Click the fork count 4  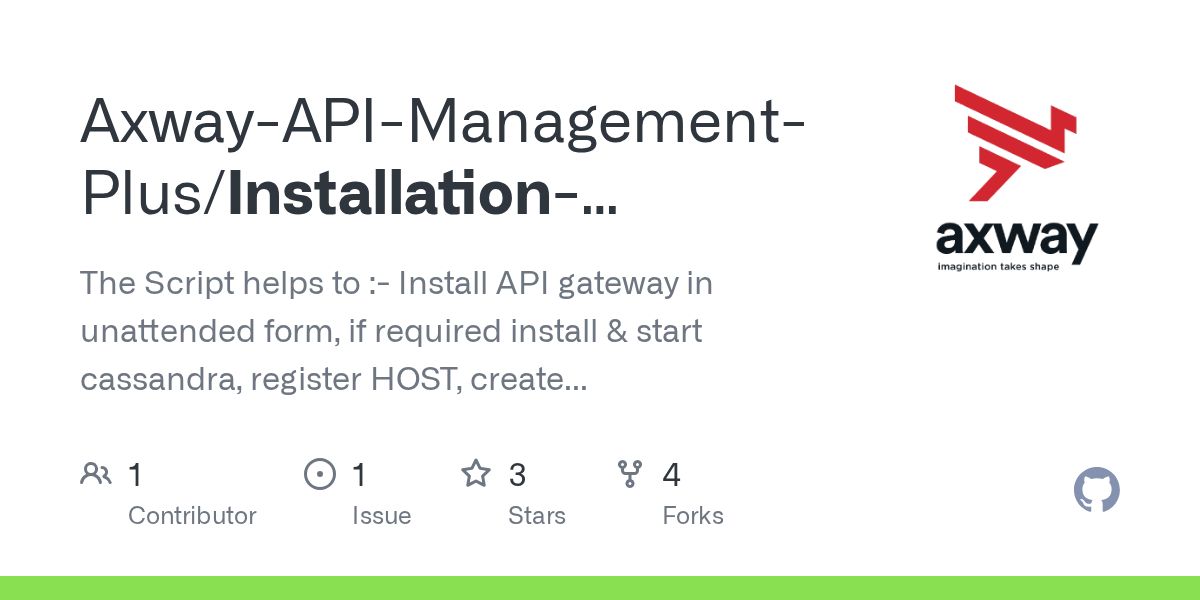pyautogui.click(x=671, y=474)
